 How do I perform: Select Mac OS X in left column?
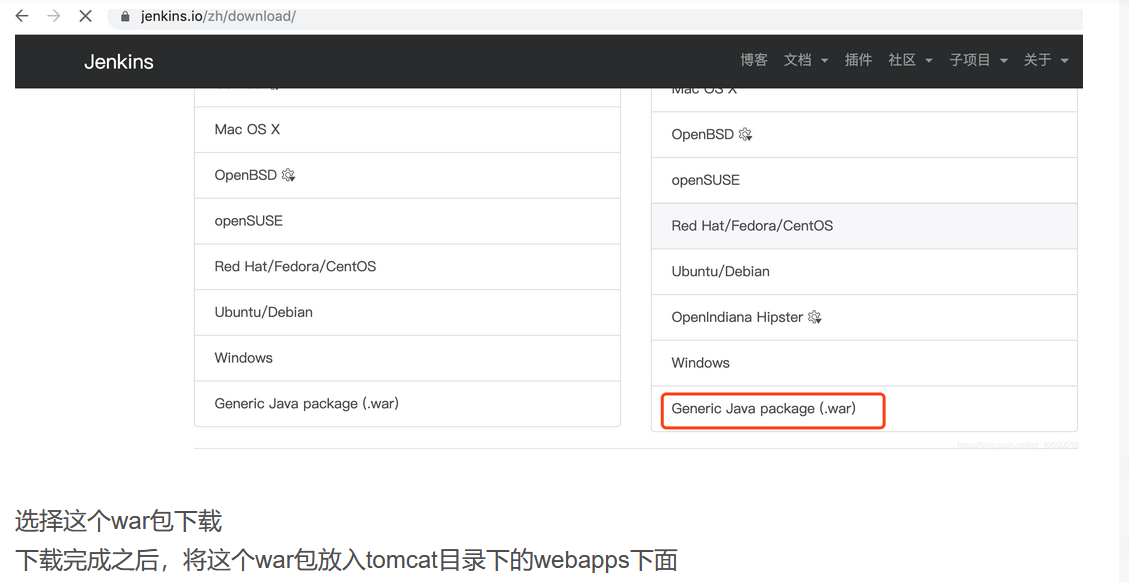(408, 130)
